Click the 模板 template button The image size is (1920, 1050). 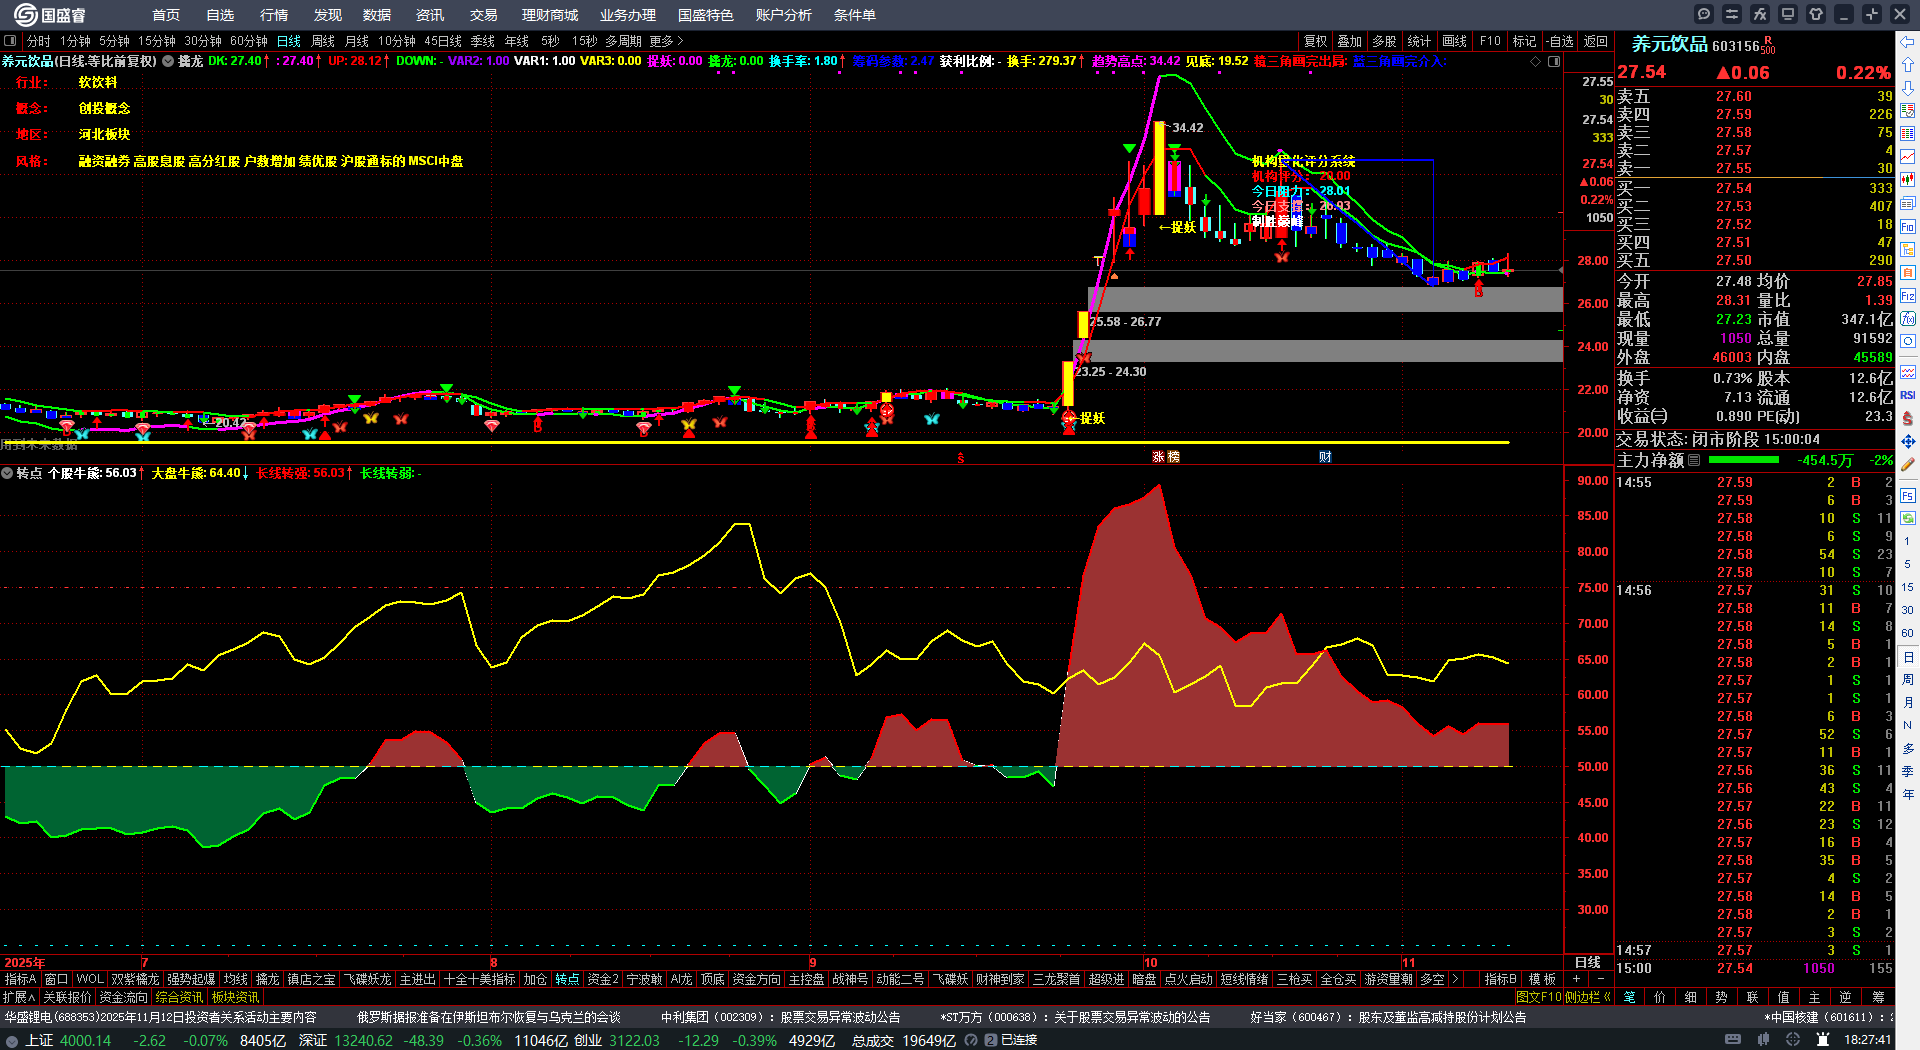point(1542,979)
